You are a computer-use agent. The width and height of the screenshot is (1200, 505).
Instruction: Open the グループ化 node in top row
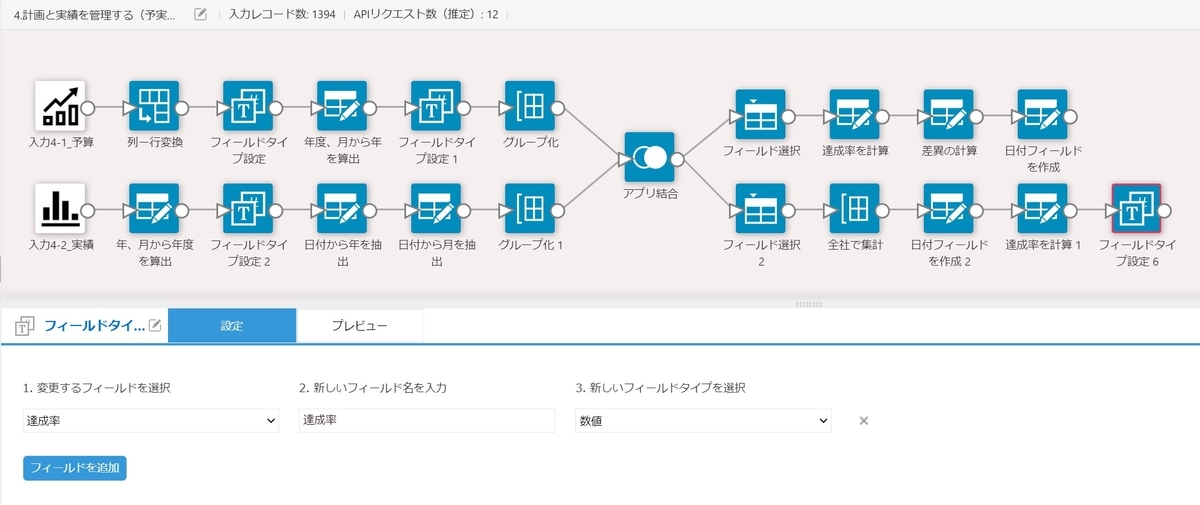coord(530,106)
